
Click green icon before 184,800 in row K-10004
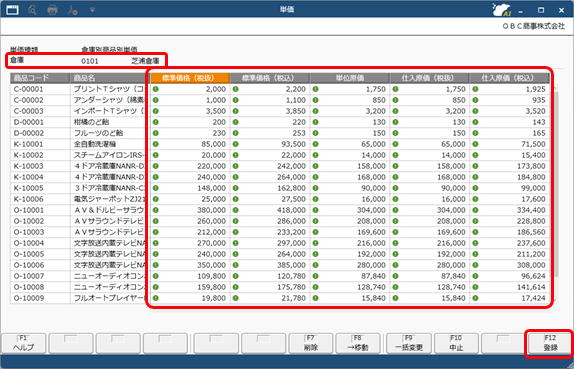click(475, 177)
